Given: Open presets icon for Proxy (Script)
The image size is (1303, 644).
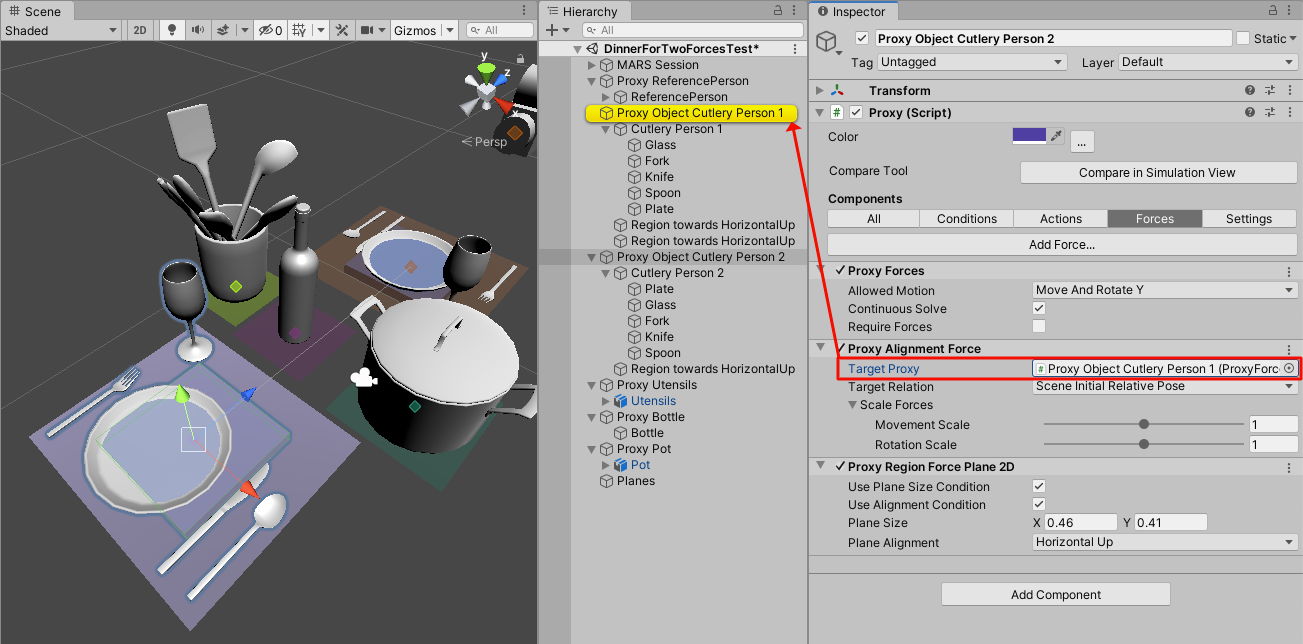Looking at the screenshot, I should (x=1269, y=113).
